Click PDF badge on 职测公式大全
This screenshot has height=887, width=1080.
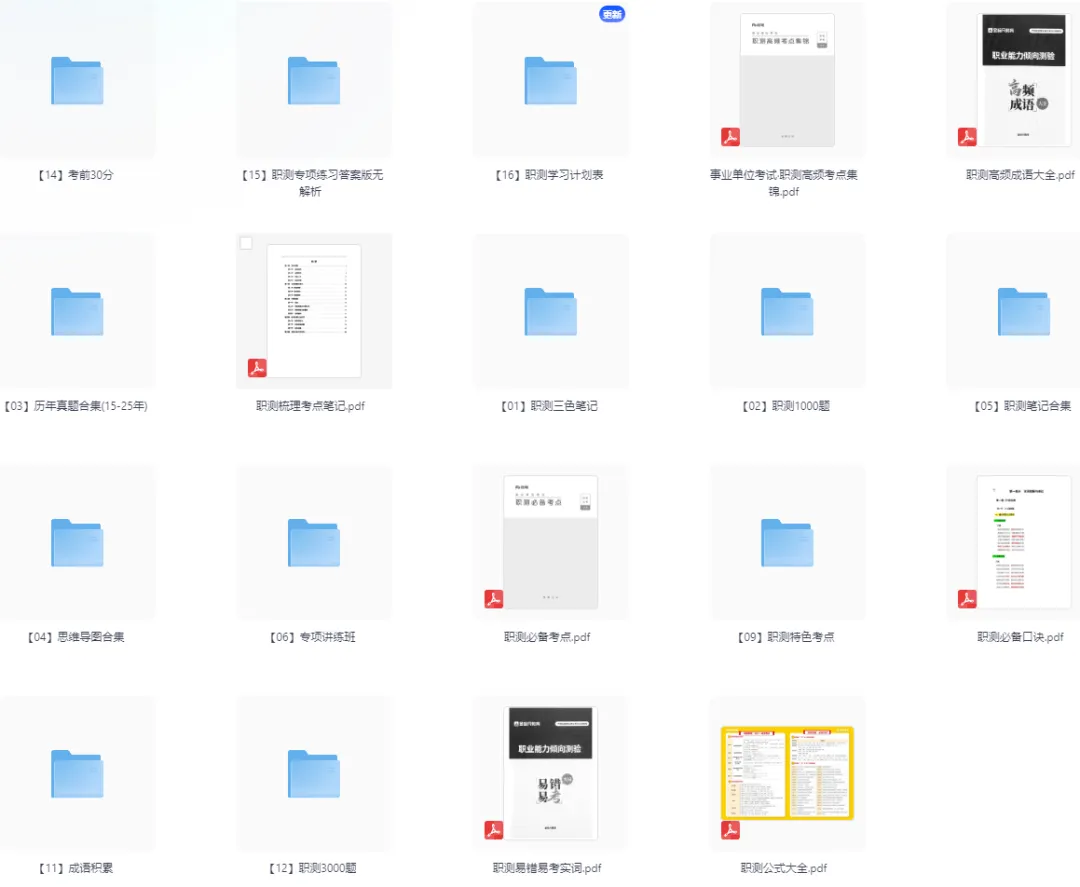tap(730, 830)
